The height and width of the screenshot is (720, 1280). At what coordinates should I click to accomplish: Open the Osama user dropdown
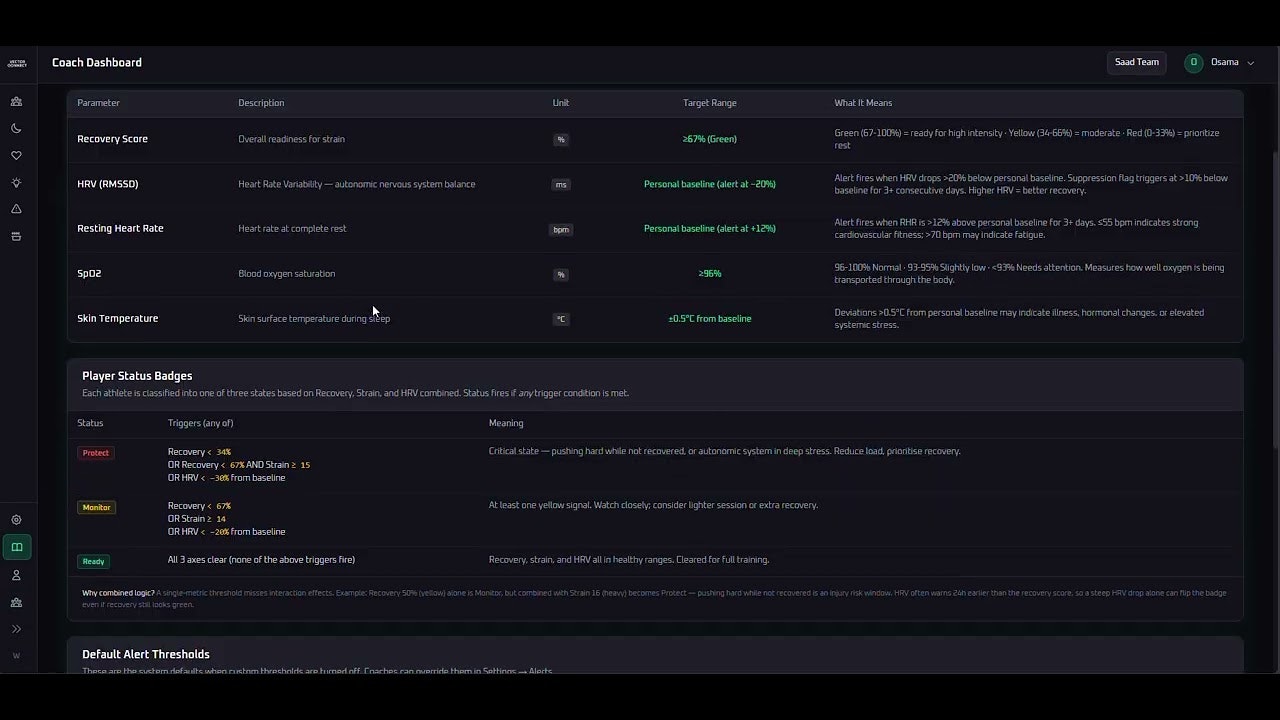[1220, 62]
